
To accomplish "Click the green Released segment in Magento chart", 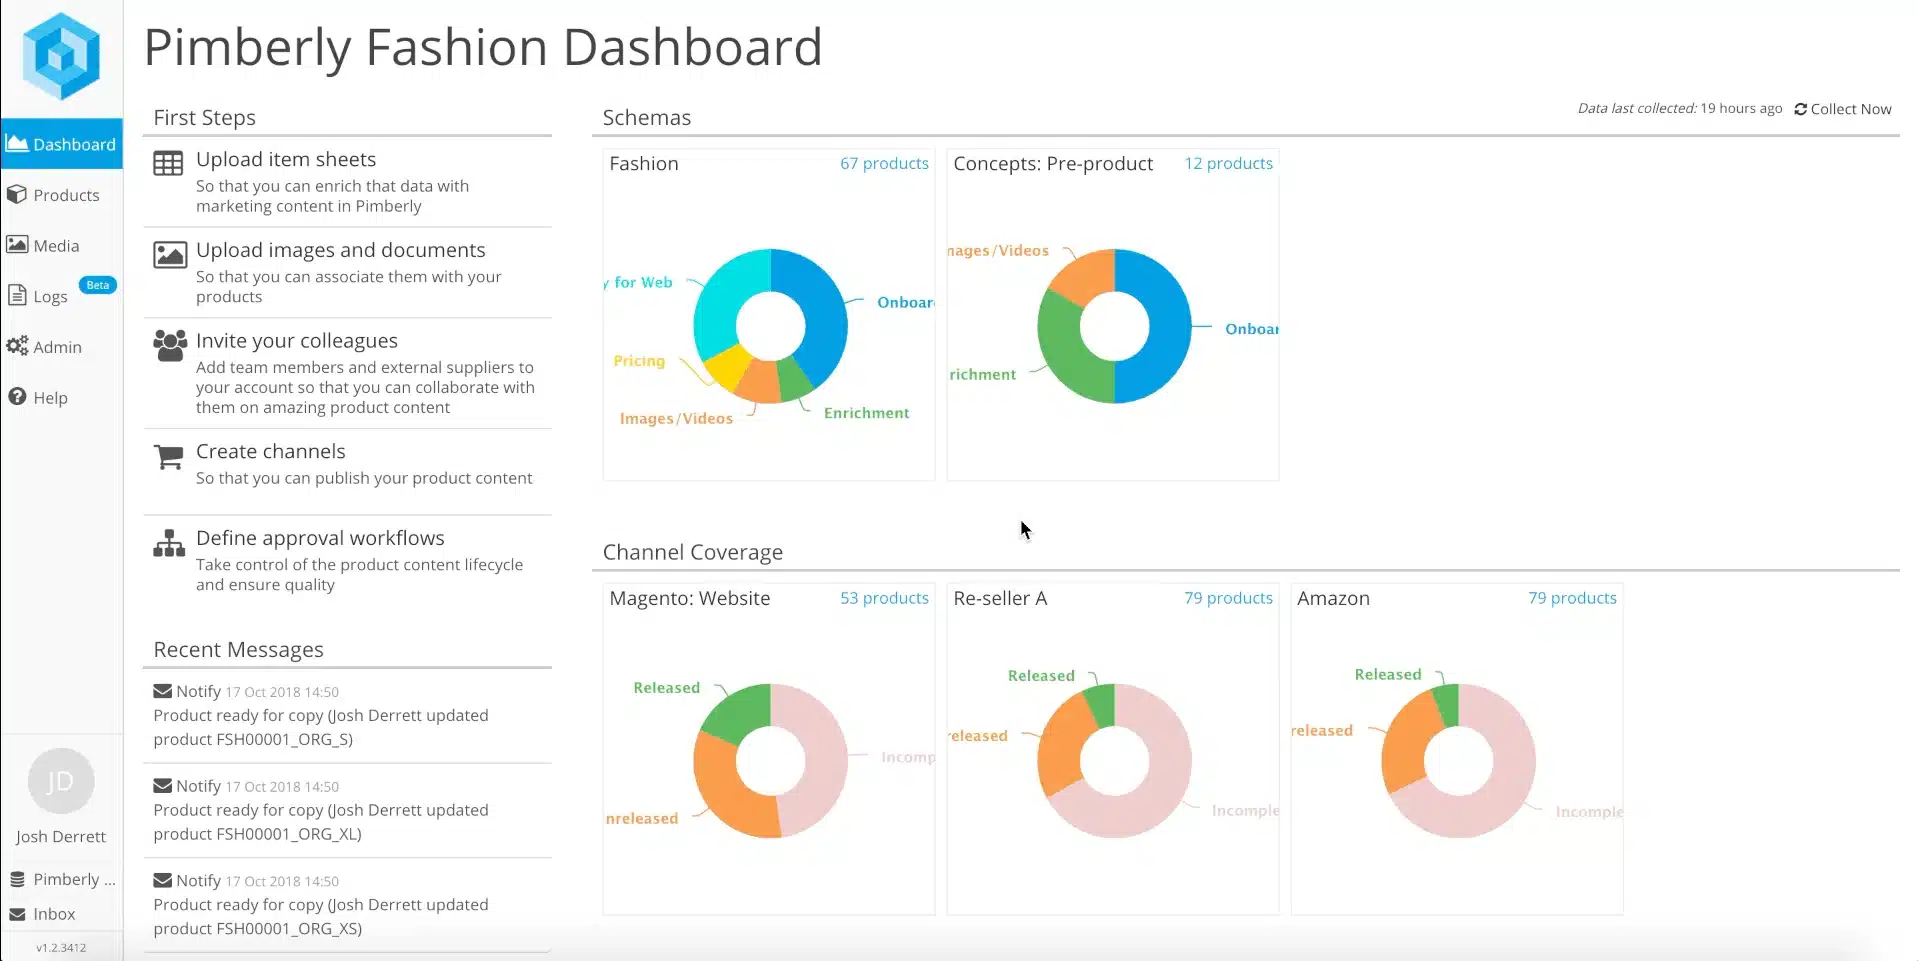I will point(741,712).
